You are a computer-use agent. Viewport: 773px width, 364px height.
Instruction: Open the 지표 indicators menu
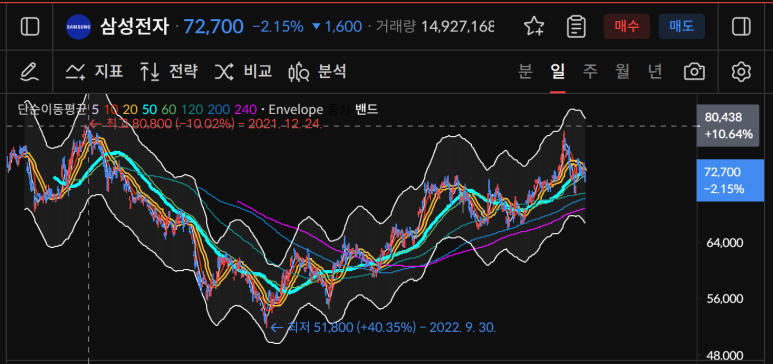tap(94, 72)
